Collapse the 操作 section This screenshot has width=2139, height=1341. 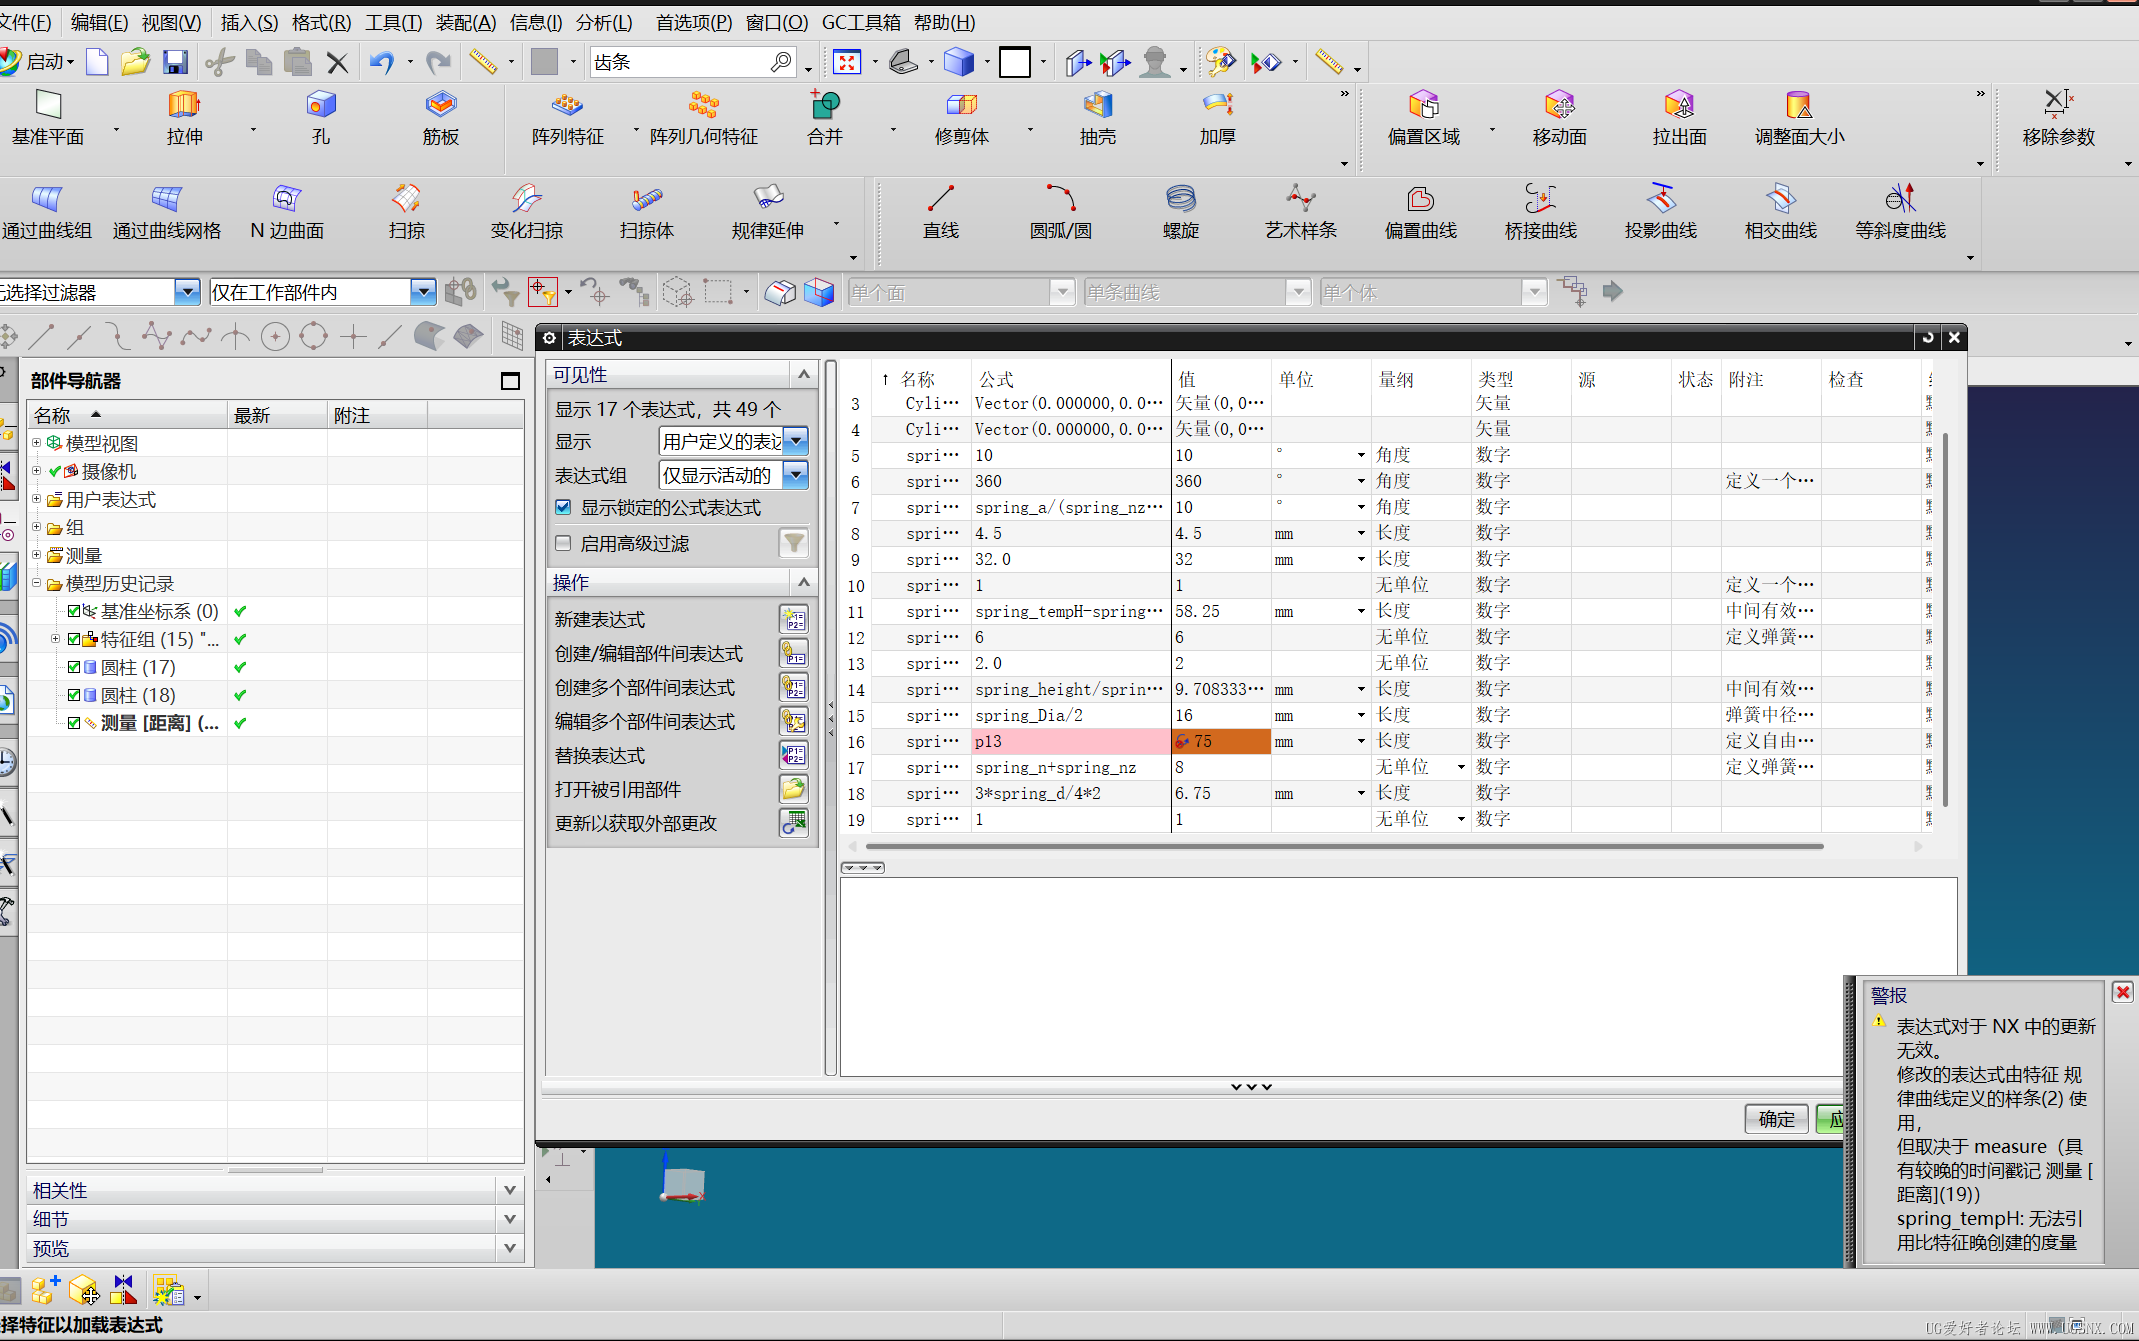pos(803,581)
